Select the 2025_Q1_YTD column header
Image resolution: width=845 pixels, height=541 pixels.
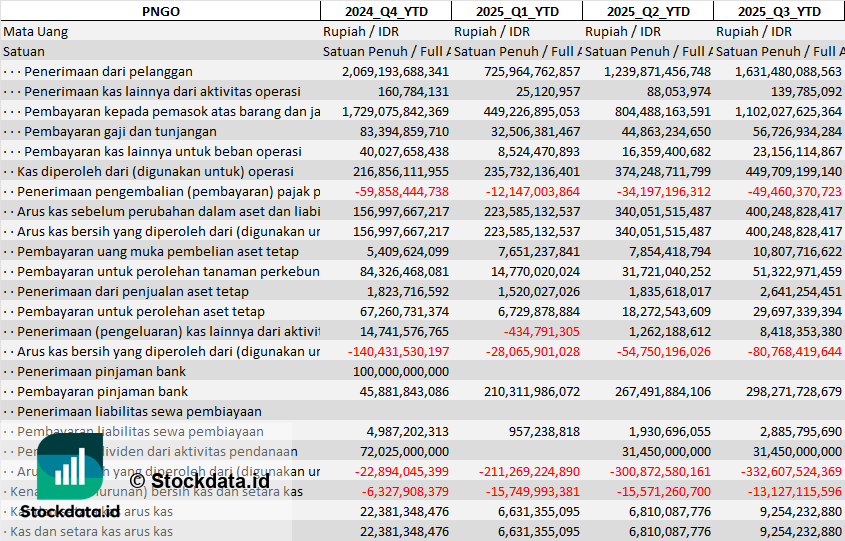tap(516, 11)
